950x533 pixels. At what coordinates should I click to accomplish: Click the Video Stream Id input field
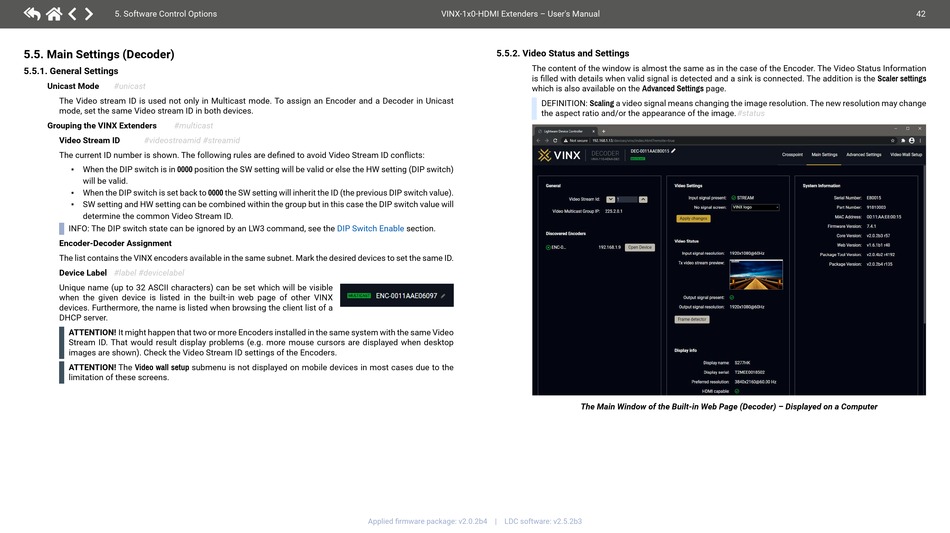(x=626, y=199)
